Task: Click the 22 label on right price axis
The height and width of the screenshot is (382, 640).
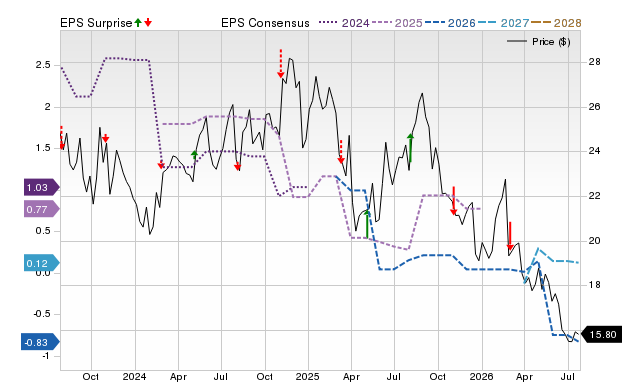Action: tap(594, 196)
